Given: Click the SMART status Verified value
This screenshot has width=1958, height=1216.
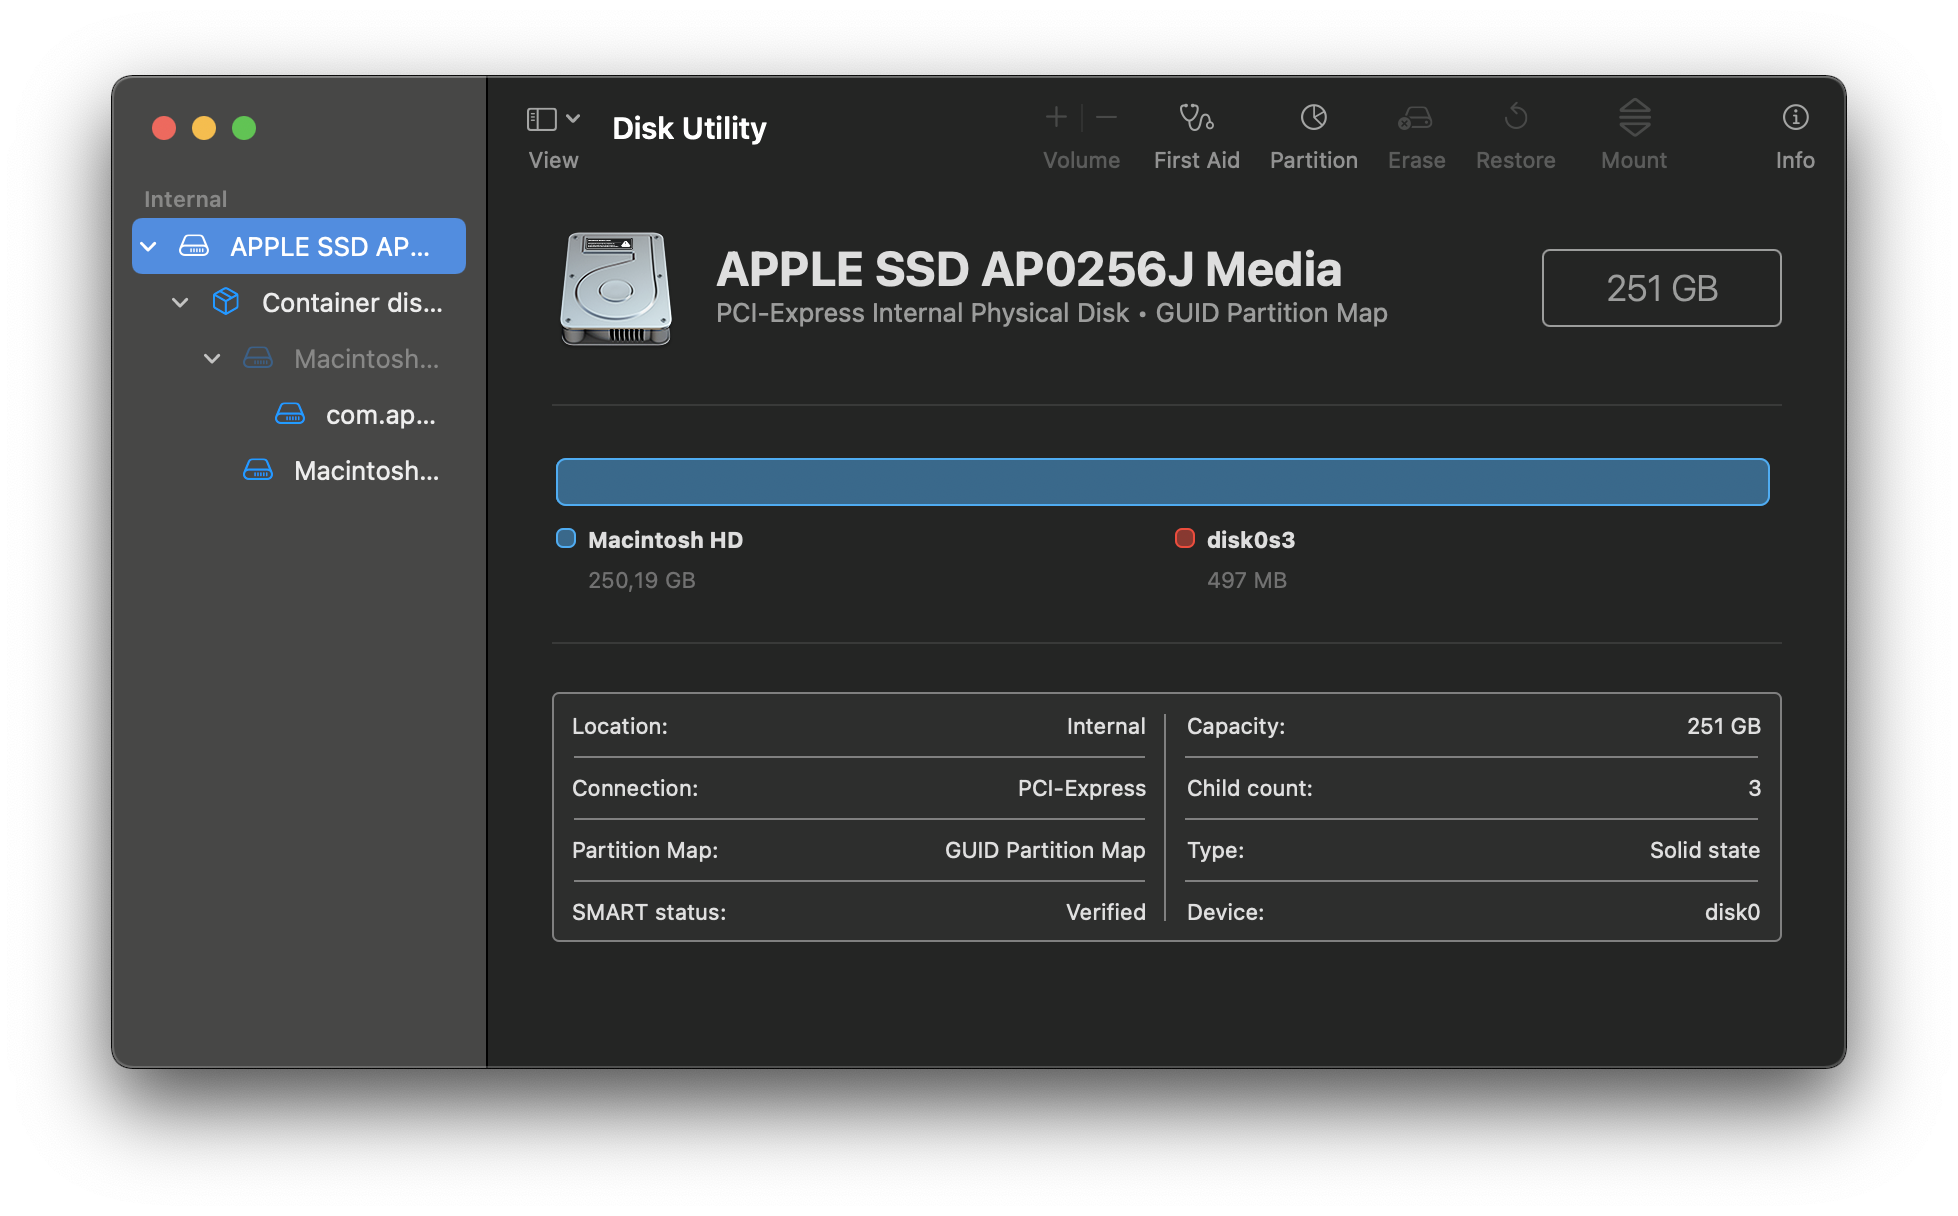Looking at the screenshot, I should pos(1105,912).
